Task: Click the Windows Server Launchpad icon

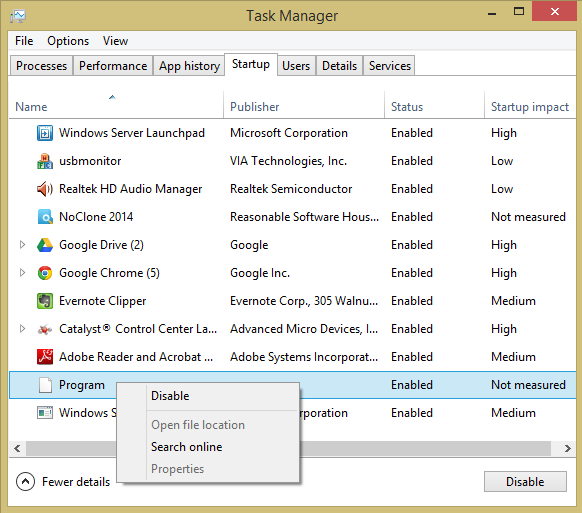Action: point(45,133)
